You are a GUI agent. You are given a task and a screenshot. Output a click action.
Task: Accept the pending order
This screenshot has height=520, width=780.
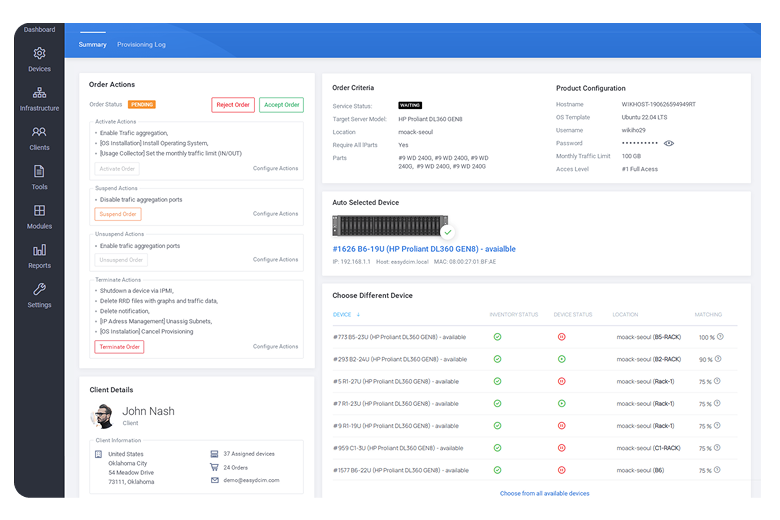pos(282,105)
